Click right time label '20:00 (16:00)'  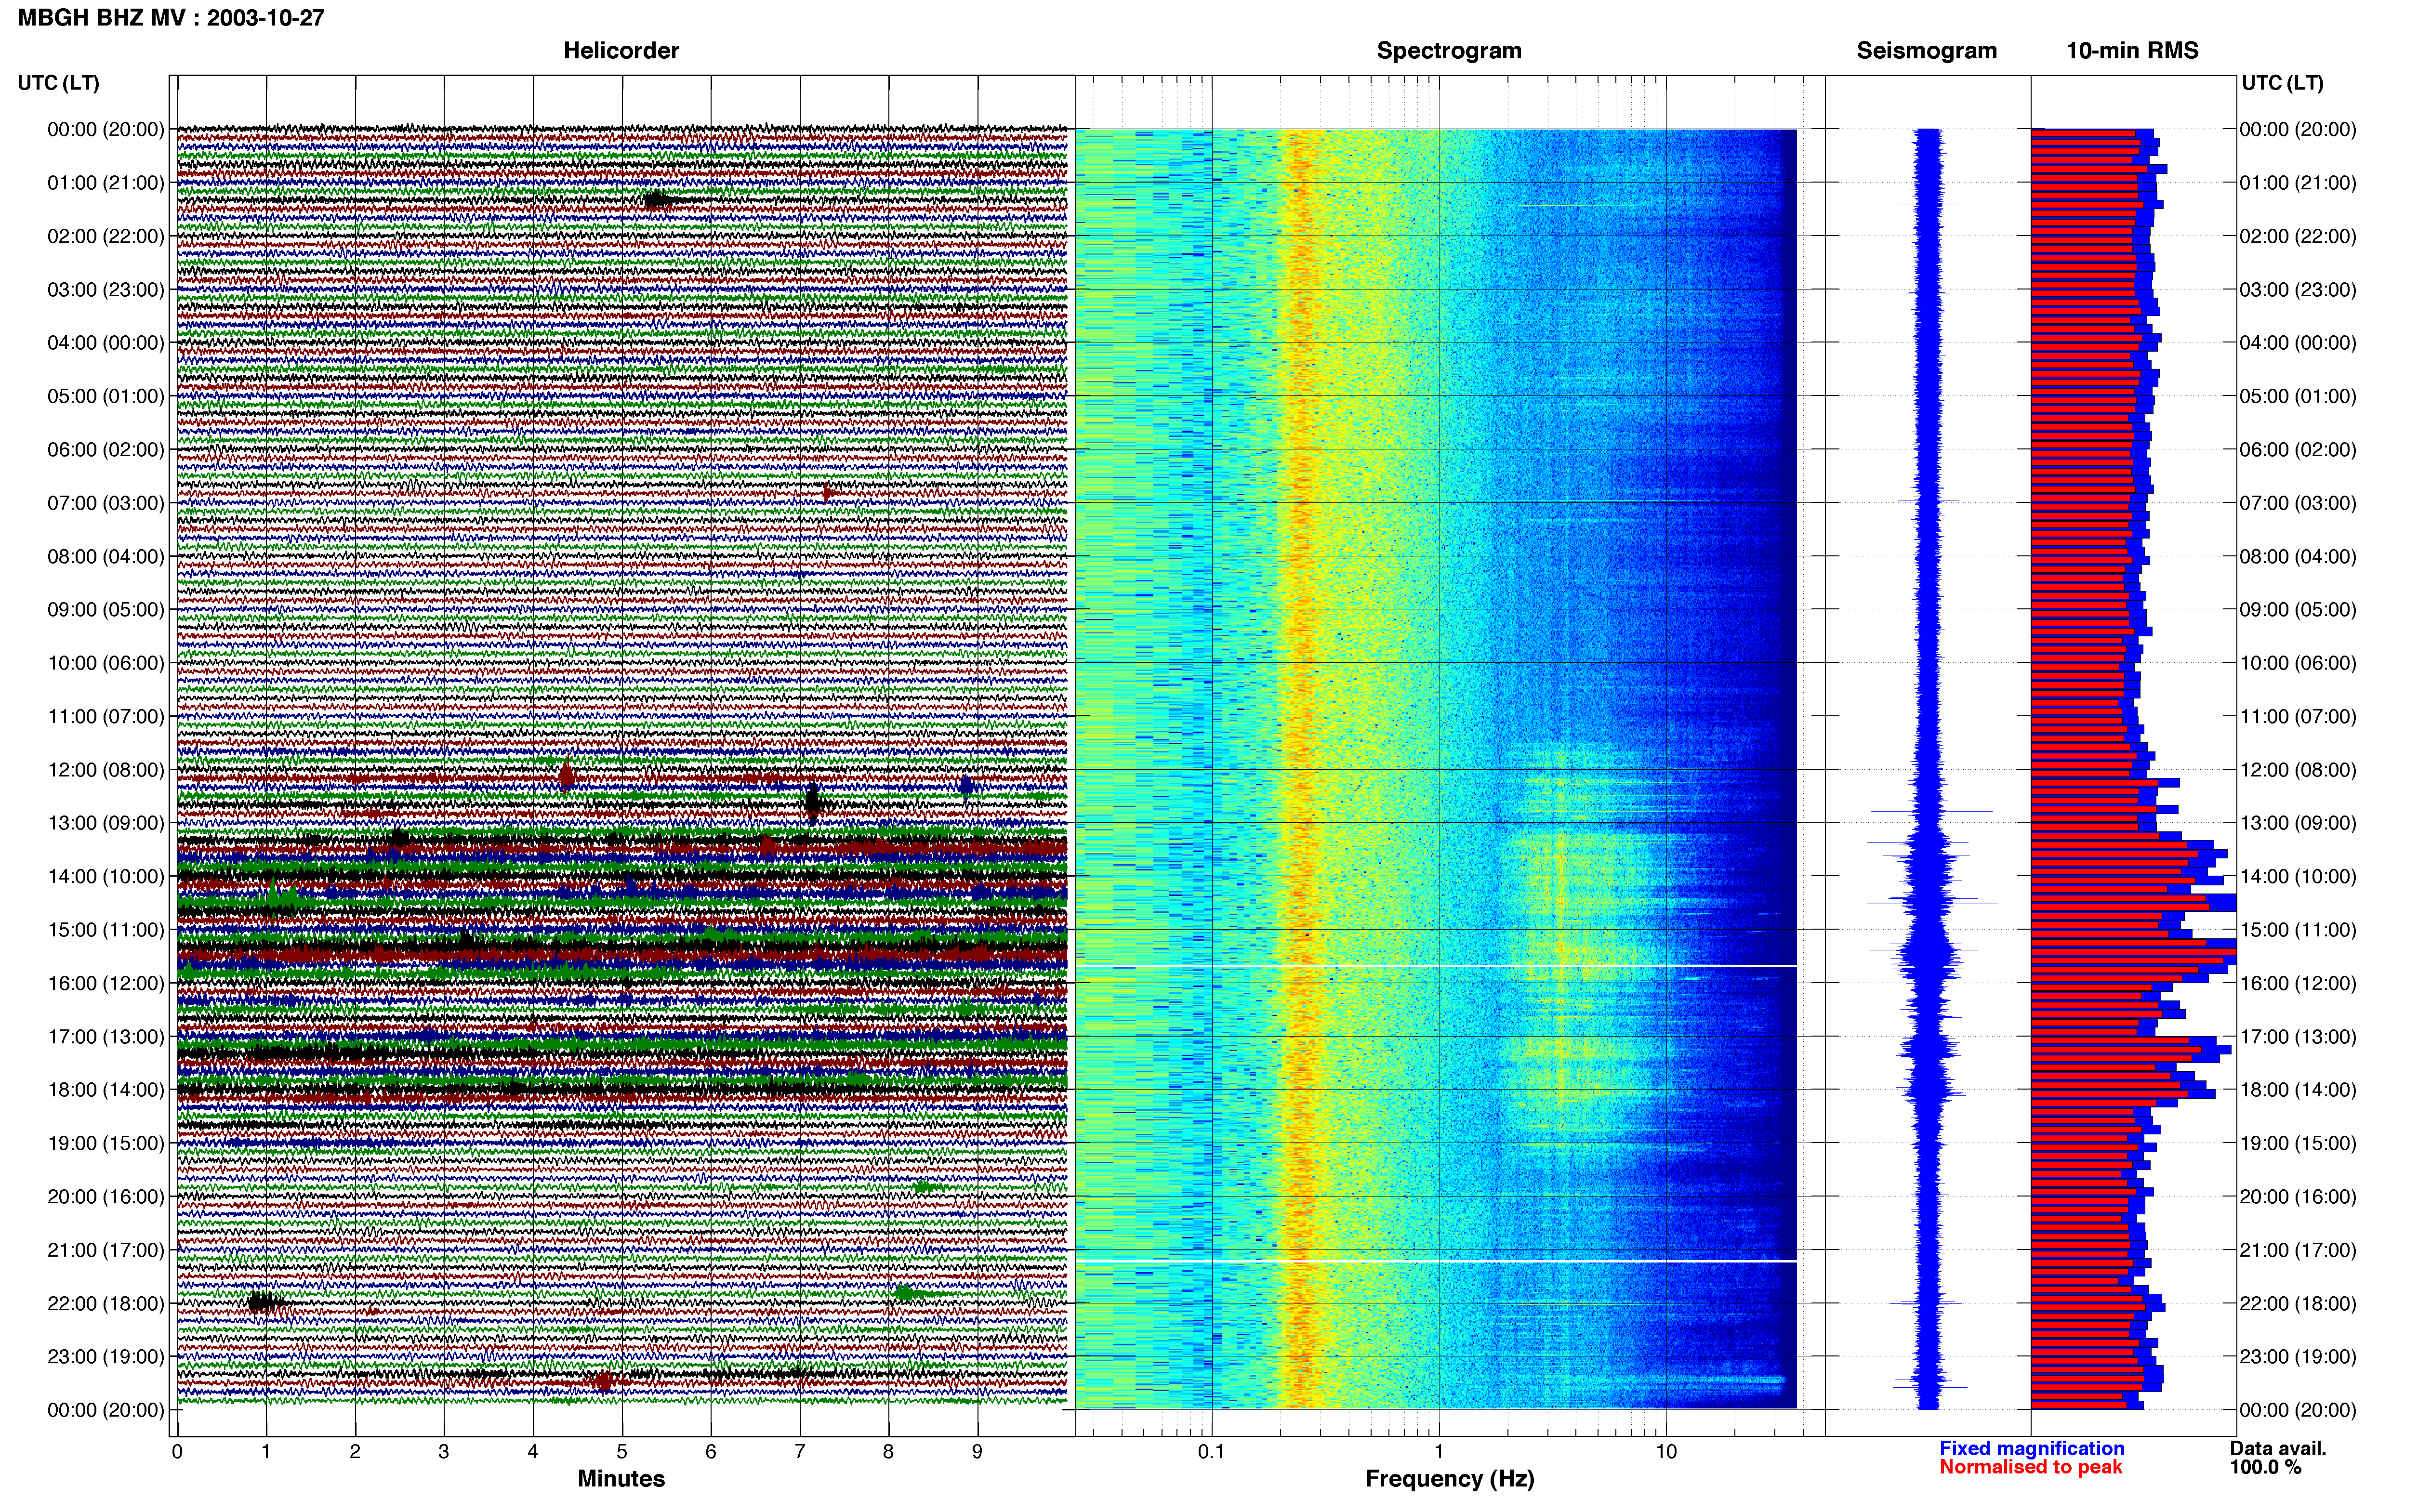2298,1196
